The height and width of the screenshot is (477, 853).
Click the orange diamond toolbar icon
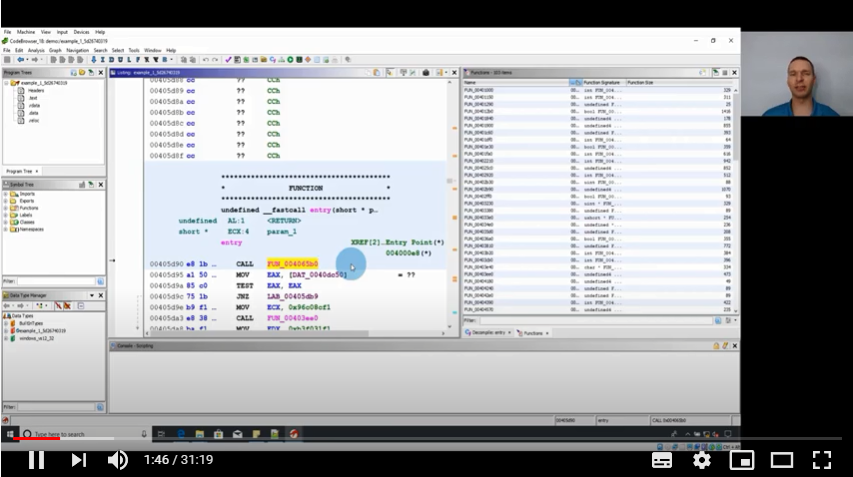308,60
